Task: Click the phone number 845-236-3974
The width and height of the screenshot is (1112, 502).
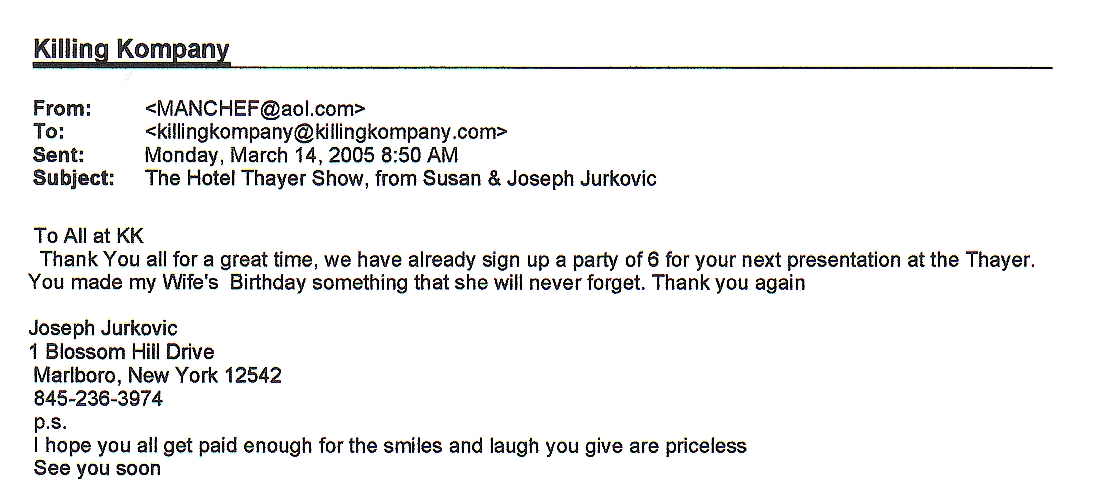Action: (x=98, y=398)
